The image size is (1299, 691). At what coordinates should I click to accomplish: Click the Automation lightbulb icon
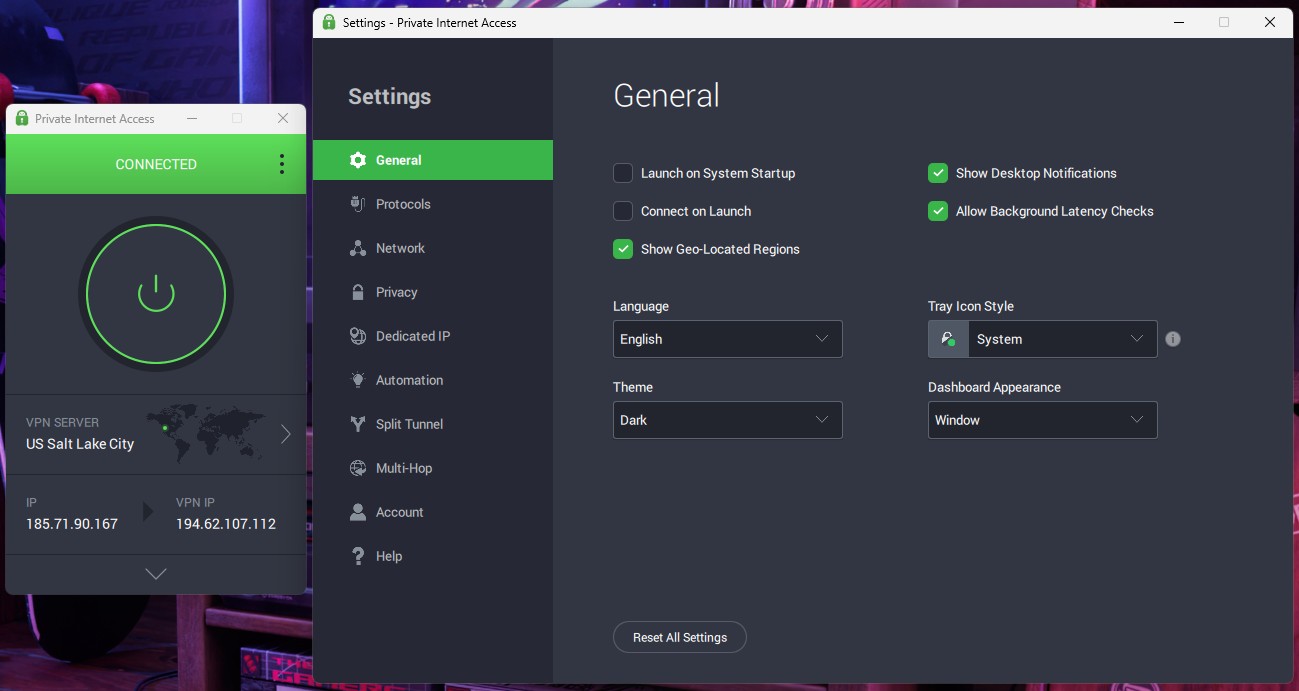(357, 380)
